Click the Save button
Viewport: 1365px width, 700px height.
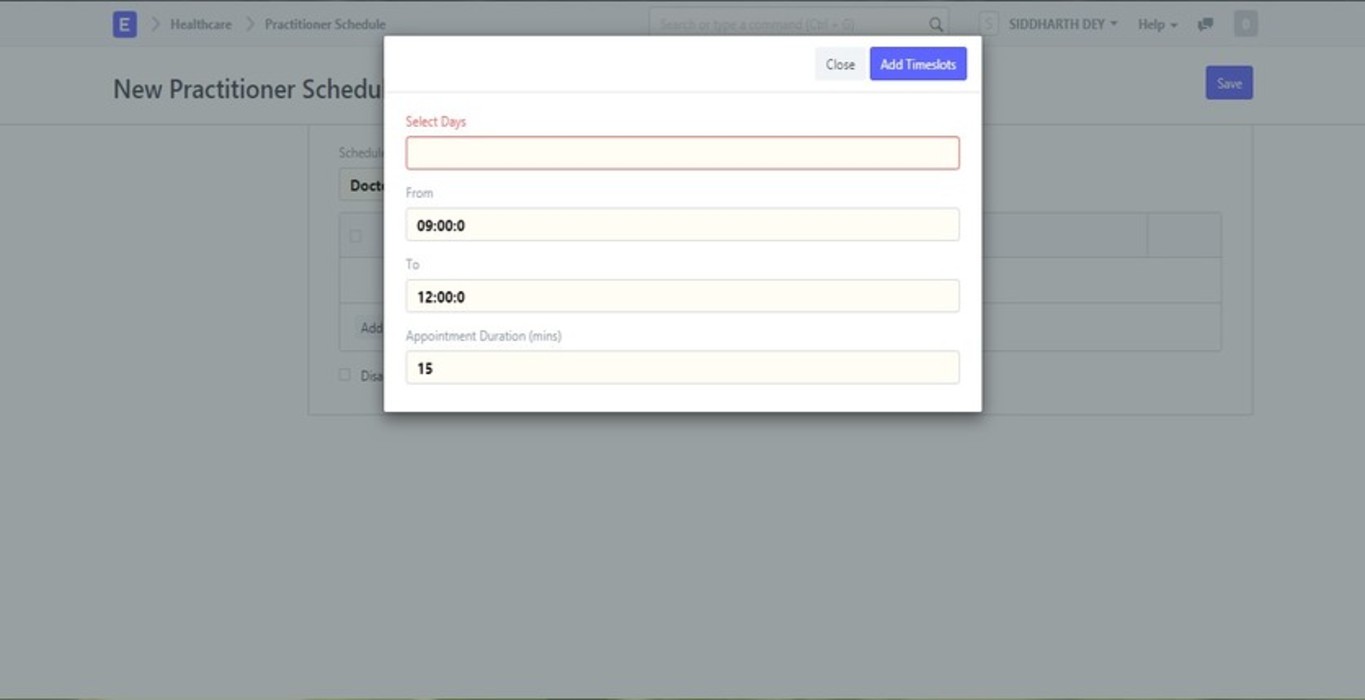pyautogui.click(x=1228, y=83)
